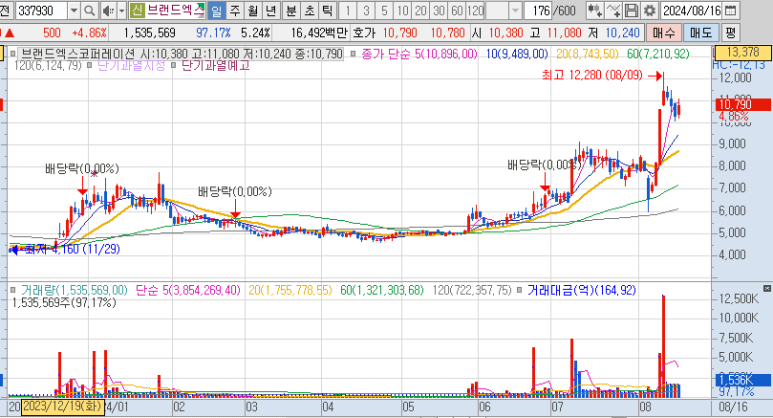The width and height of the screenshot is (773, 418).
Task: Close the volume panel with x icon
Action: (767, 288)
